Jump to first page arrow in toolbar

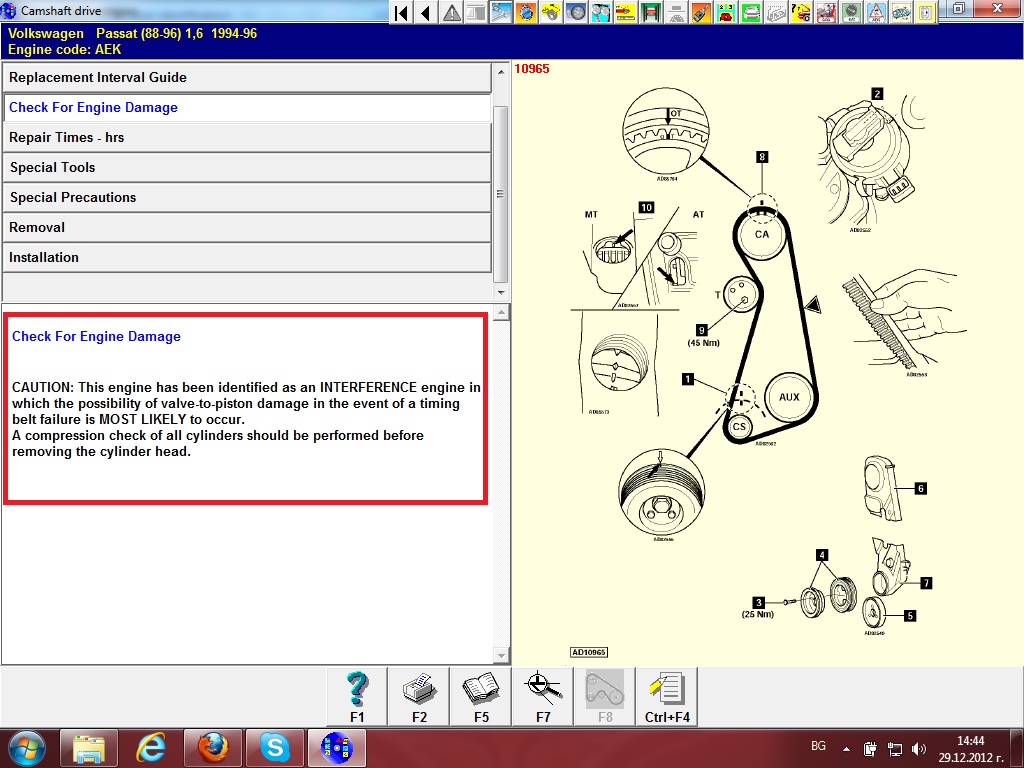pos(401,13)
